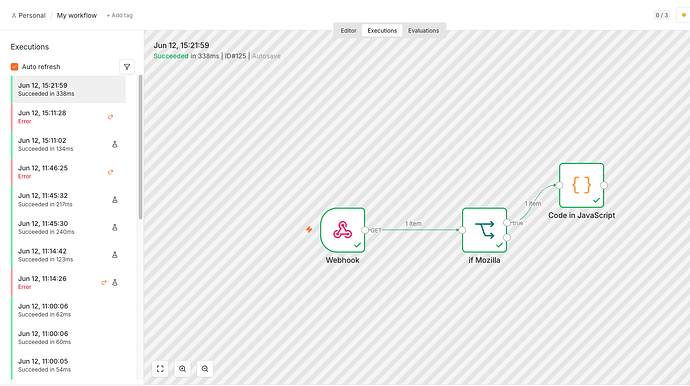Click the Succeeded status text in header

point(171,56)
